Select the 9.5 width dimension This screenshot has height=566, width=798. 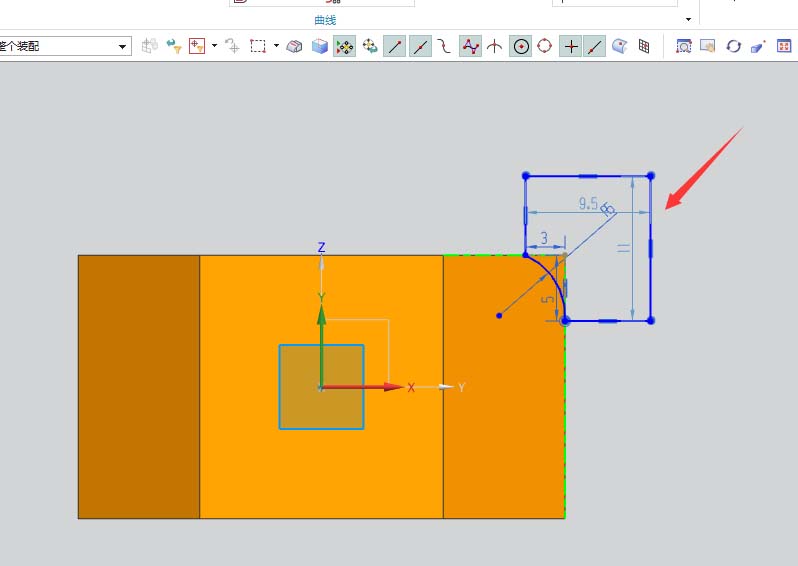click(x=588, y=204)
